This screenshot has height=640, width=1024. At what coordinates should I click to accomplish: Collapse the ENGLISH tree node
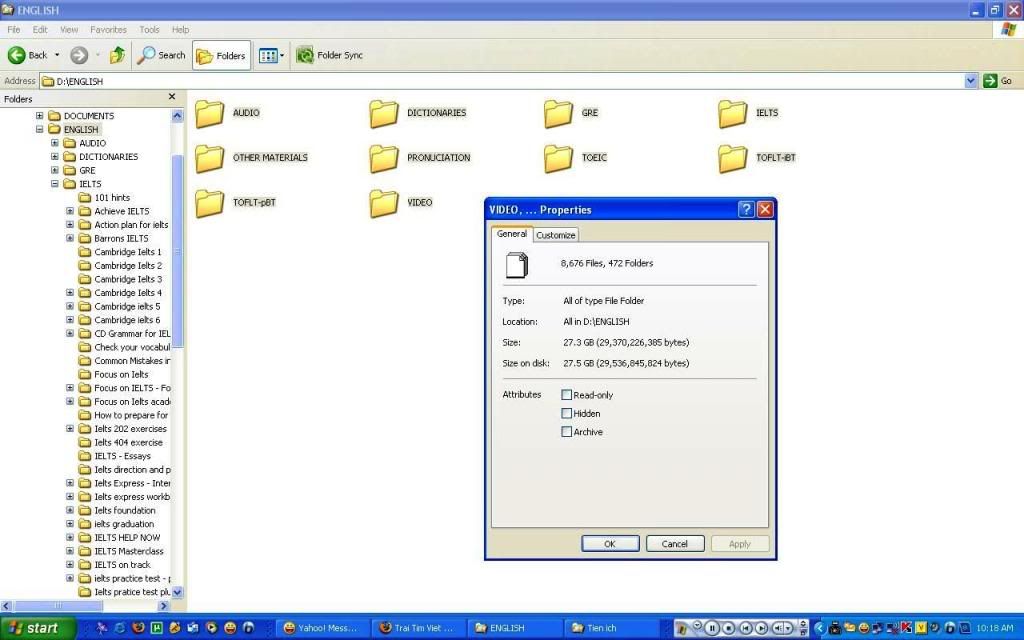pyautogui.click(x=40, y=129)
